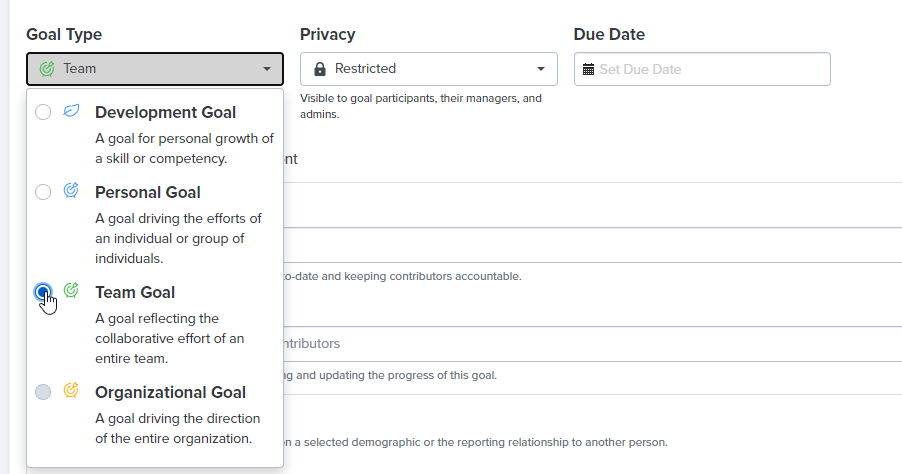902x474 pixels.
Task: Select the Development Goal radio button
Action: 43,112
